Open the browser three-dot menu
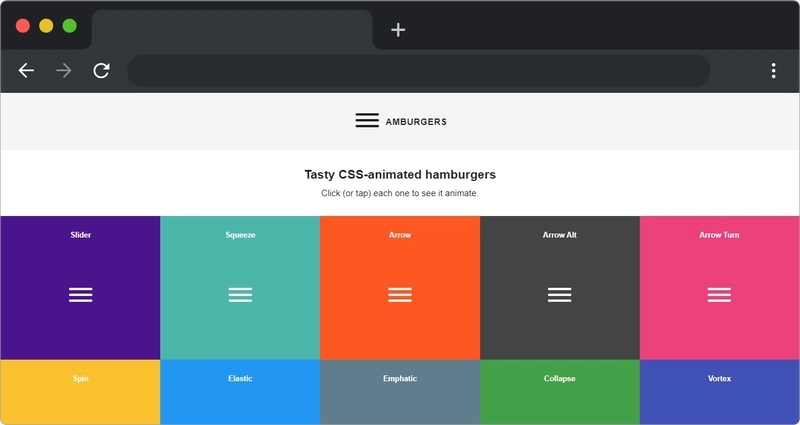The width and height of the screenshot is (800, 425). [x=773, y=70]
